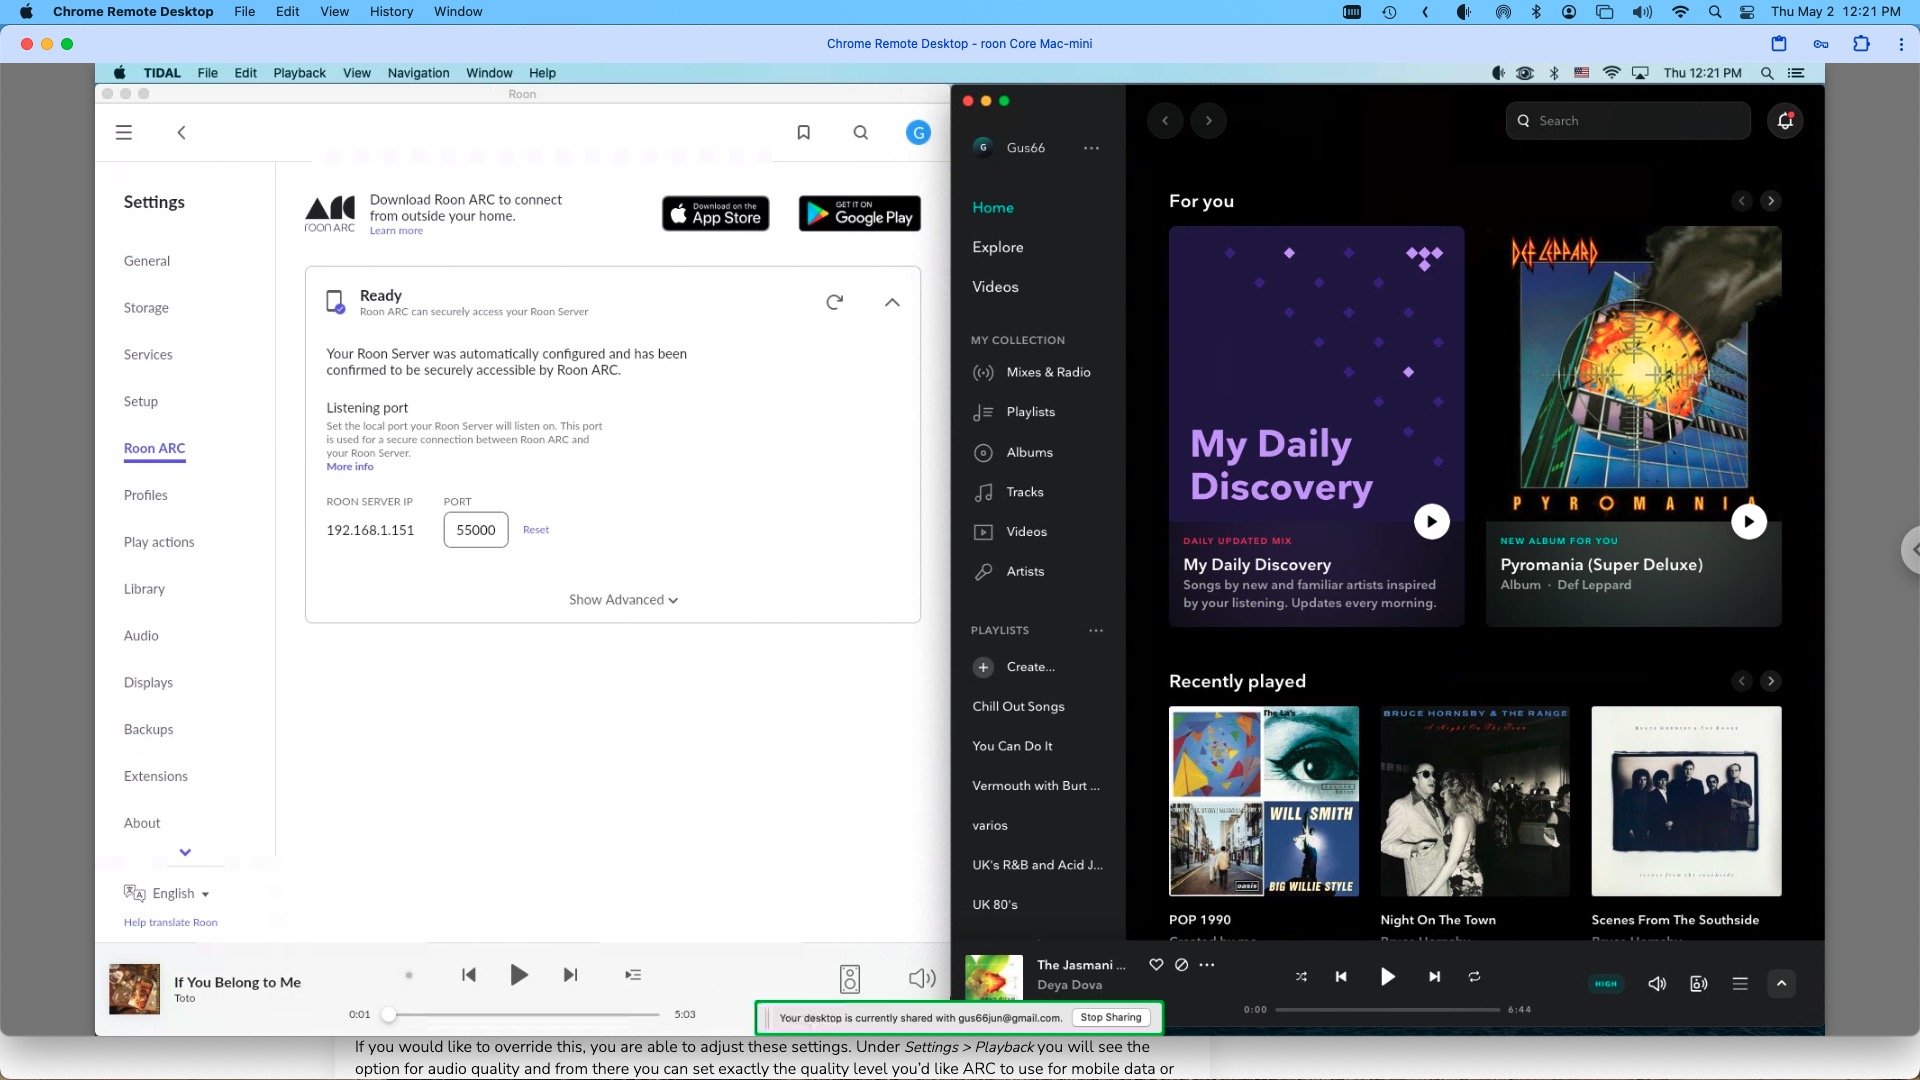Viewport: 1920px width, 1080px height.
Task: Collapse the Ready status panel
Action: coord(892,302)
